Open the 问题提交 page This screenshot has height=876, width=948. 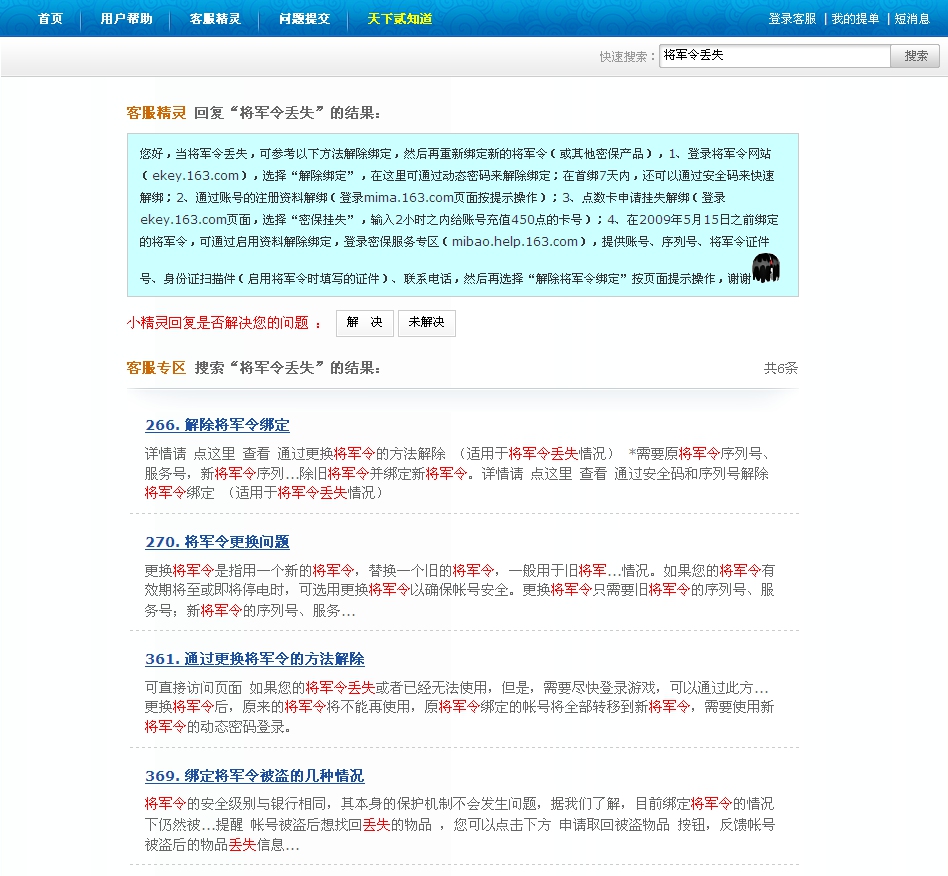pyautogui.click(x=304, y=19)
